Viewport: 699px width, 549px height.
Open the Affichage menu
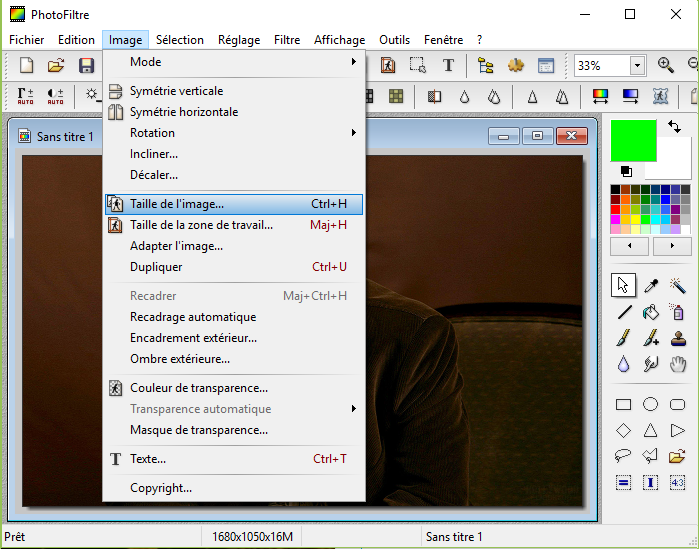click(339, 40)
